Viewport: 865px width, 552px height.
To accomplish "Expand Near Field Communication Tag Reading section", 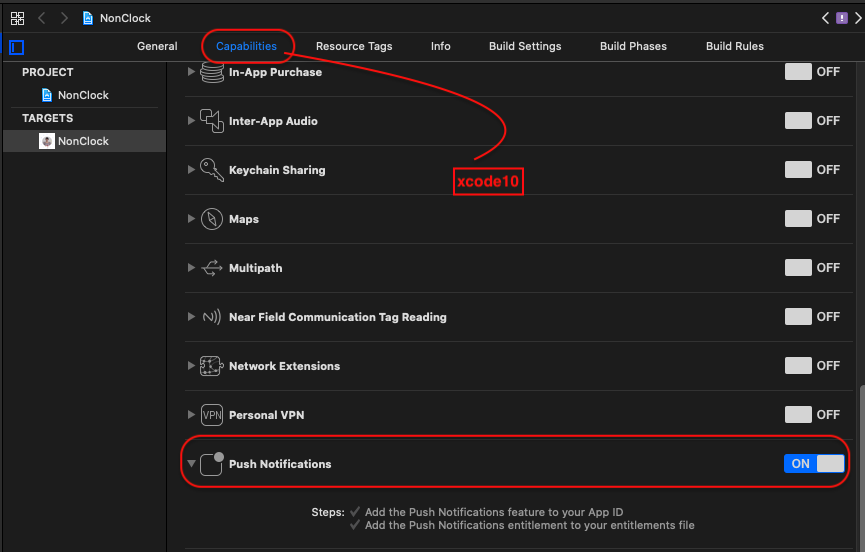I will click(191, 317).
